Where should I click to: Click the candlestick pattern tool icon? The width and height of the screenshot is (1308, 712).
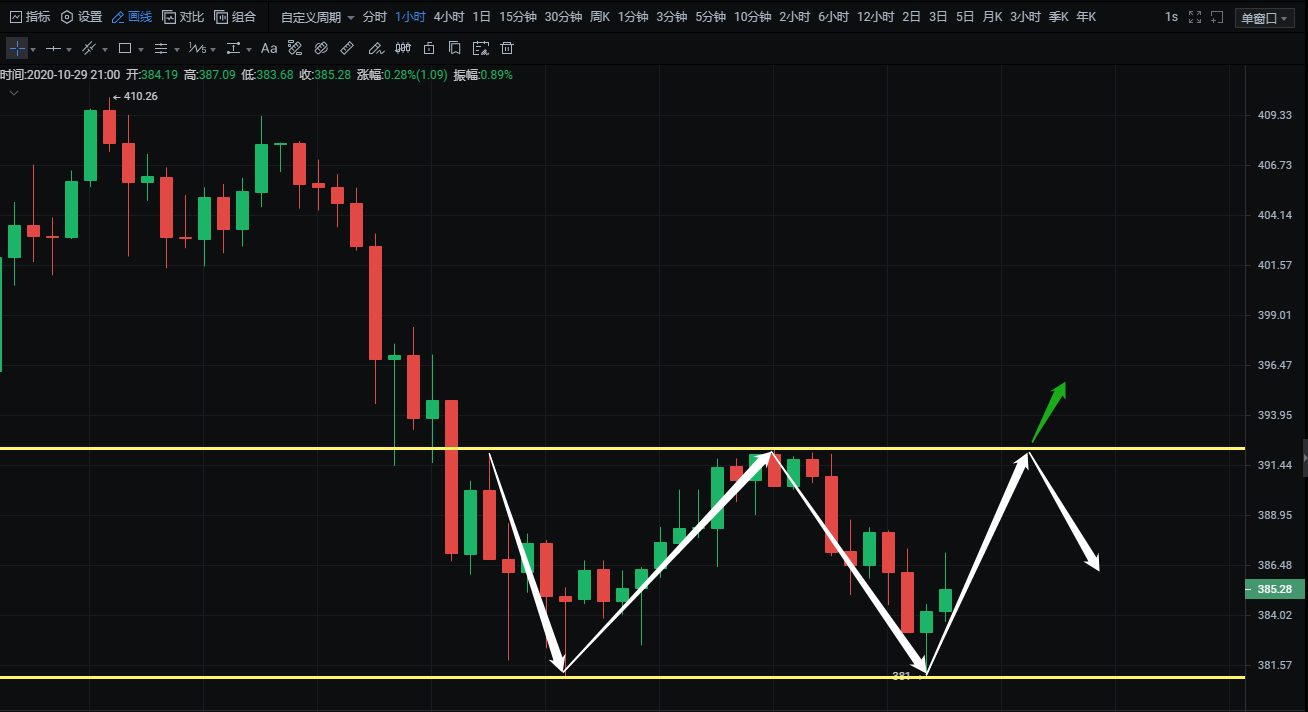pyautogui.click(x=403, y=48)
